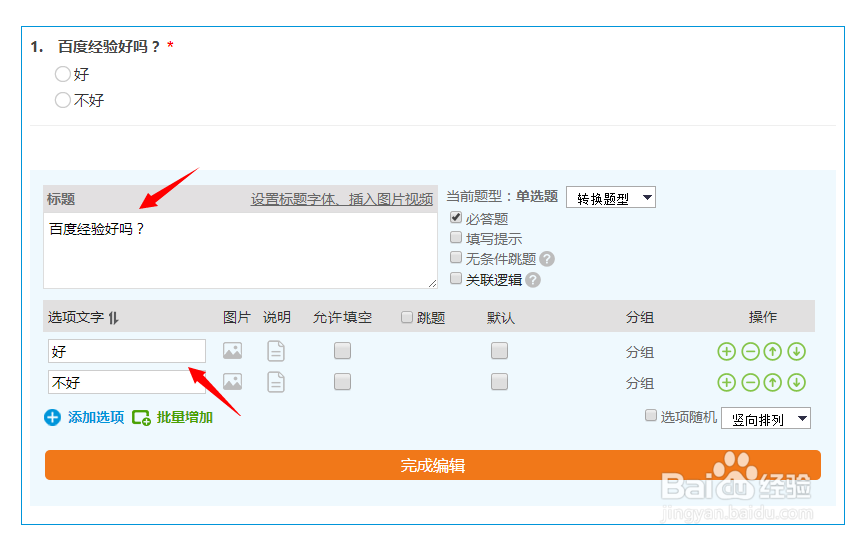Open the 转换题型 dropdown
This screenshot has height=543, width=862.
tap(611, 198)
